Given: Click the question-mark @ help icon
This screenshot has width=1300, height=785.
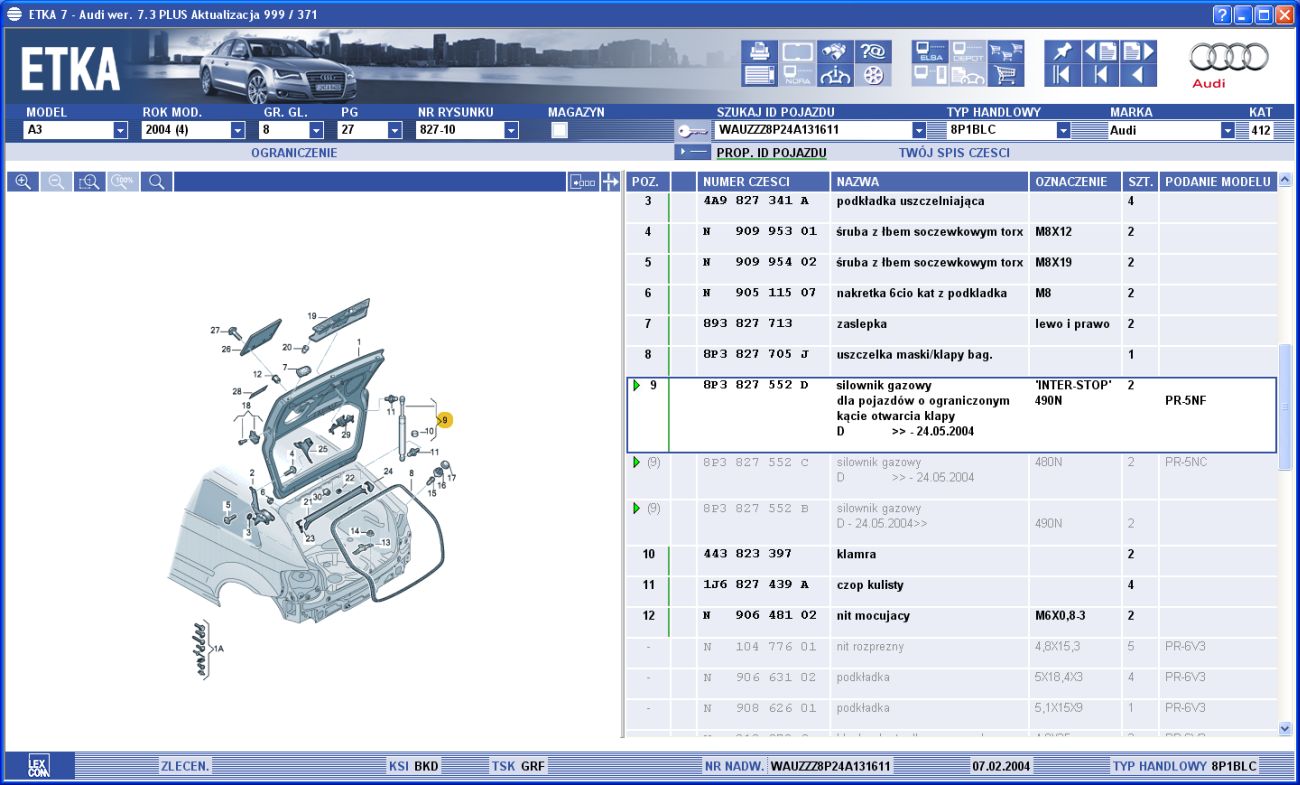Looking at the screenshot, I should click(873, 51).
